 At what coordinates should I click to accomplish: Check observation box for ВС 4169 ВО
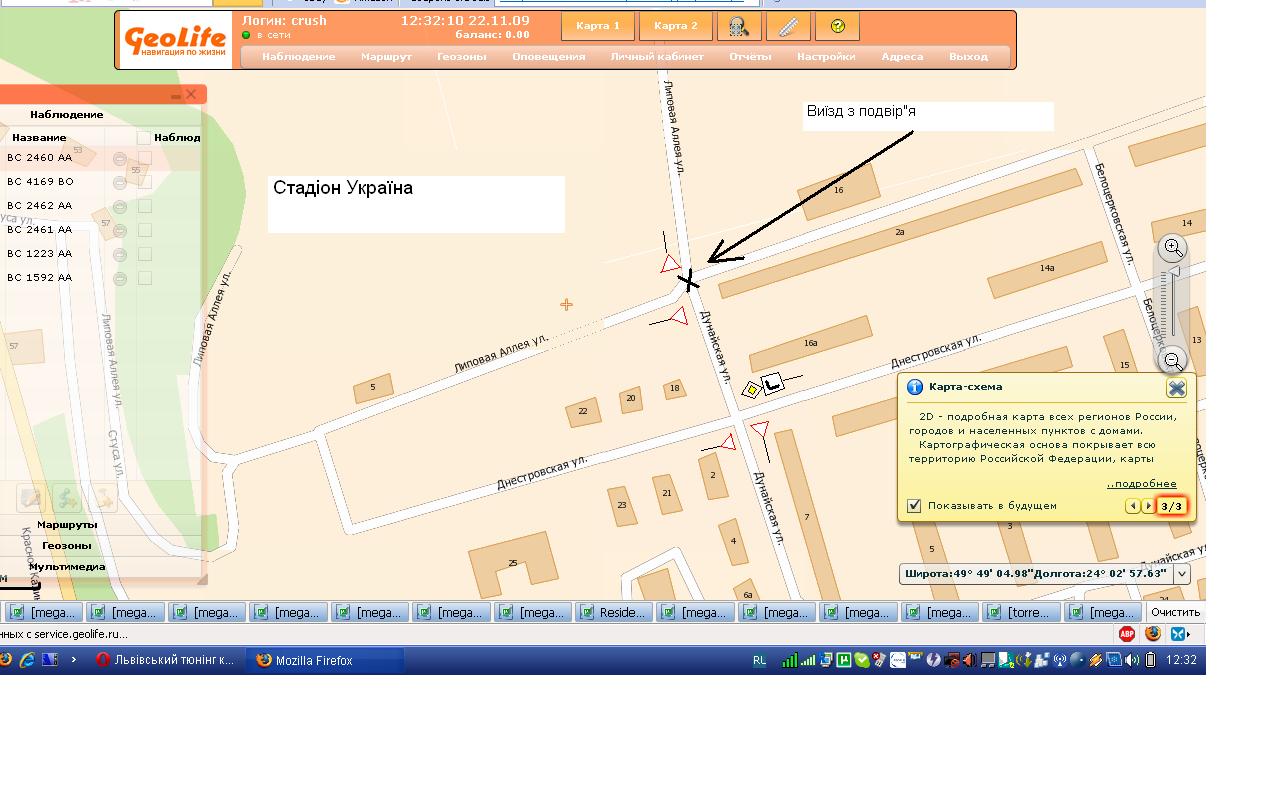145,182
